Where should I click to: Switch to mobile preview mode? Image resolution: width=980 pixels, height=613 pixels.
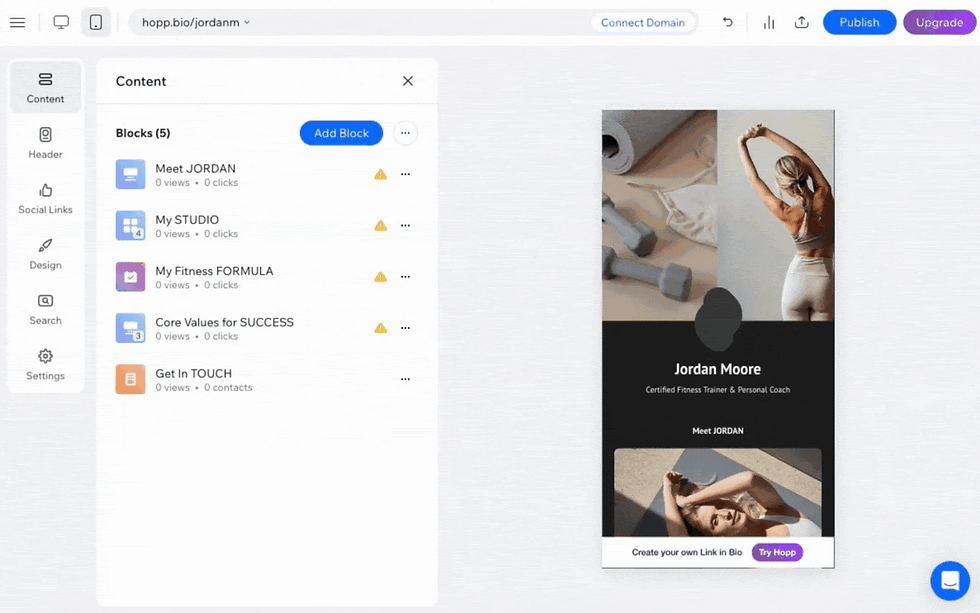[96, 22]
